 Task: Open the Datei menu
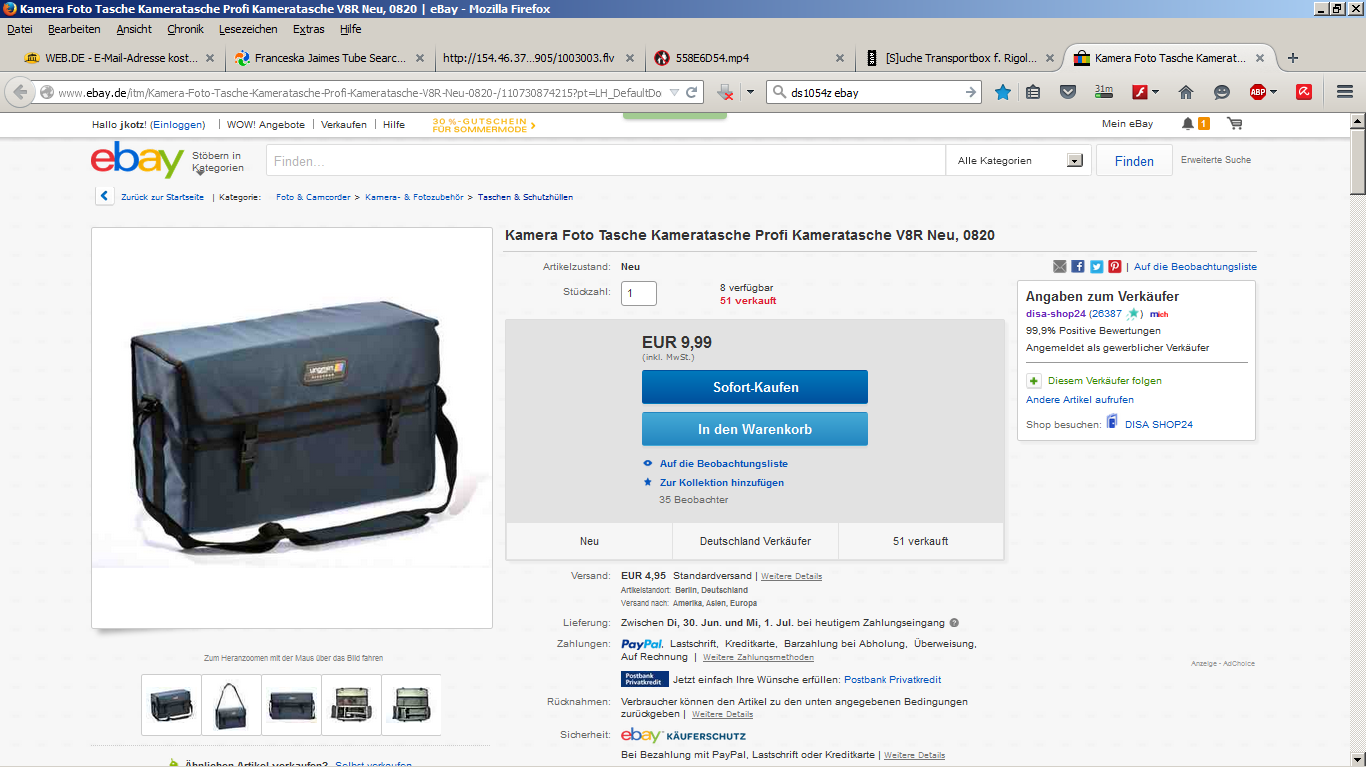[19, 29]
